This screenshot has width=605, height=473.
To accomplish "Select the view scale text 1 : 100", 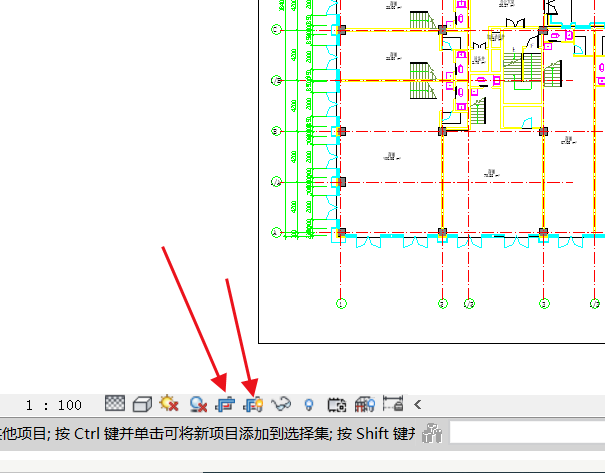I will pyautogui.click(x=55, y=405).
